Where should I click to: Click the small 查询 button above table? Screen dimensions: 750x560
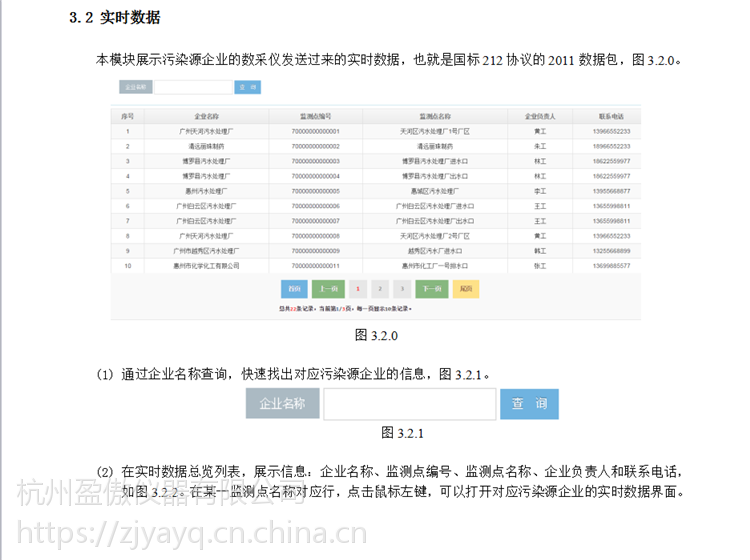247,88
